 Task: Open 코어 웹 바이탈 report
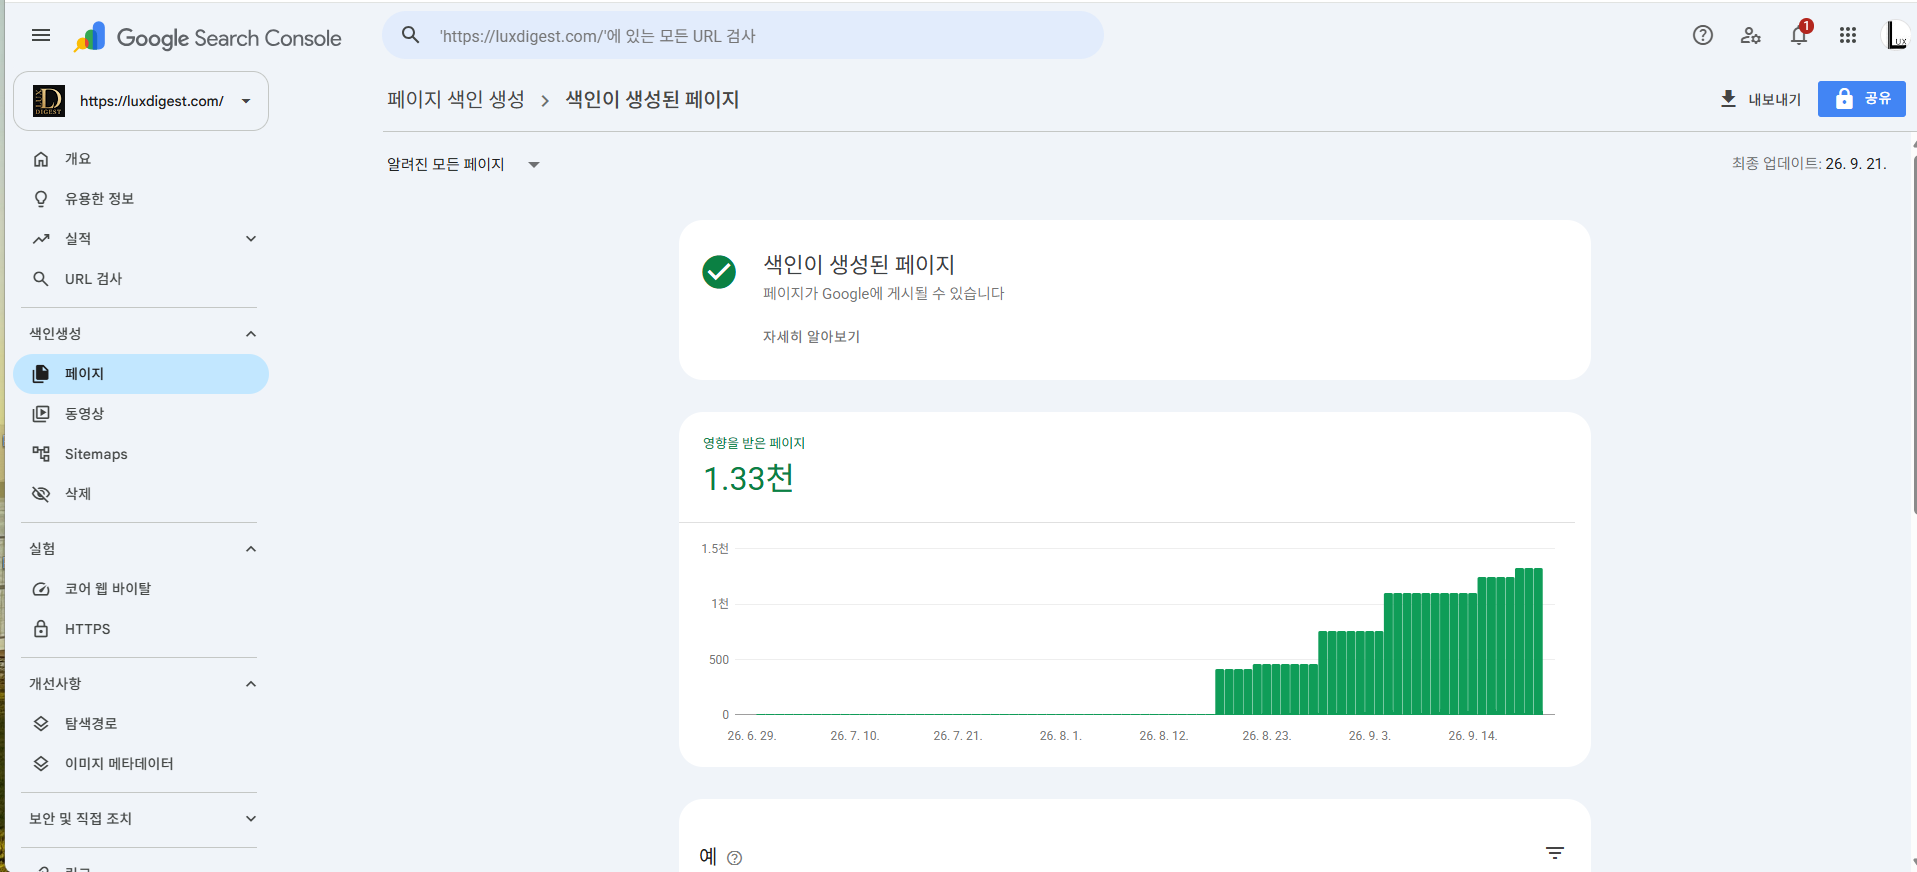[141, 589]
